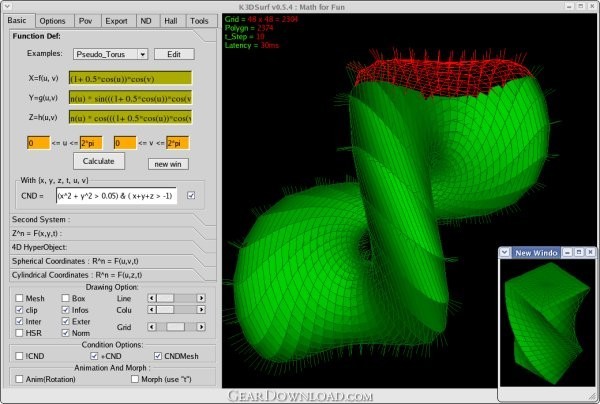Click right arrow of Grid slider

201,327
